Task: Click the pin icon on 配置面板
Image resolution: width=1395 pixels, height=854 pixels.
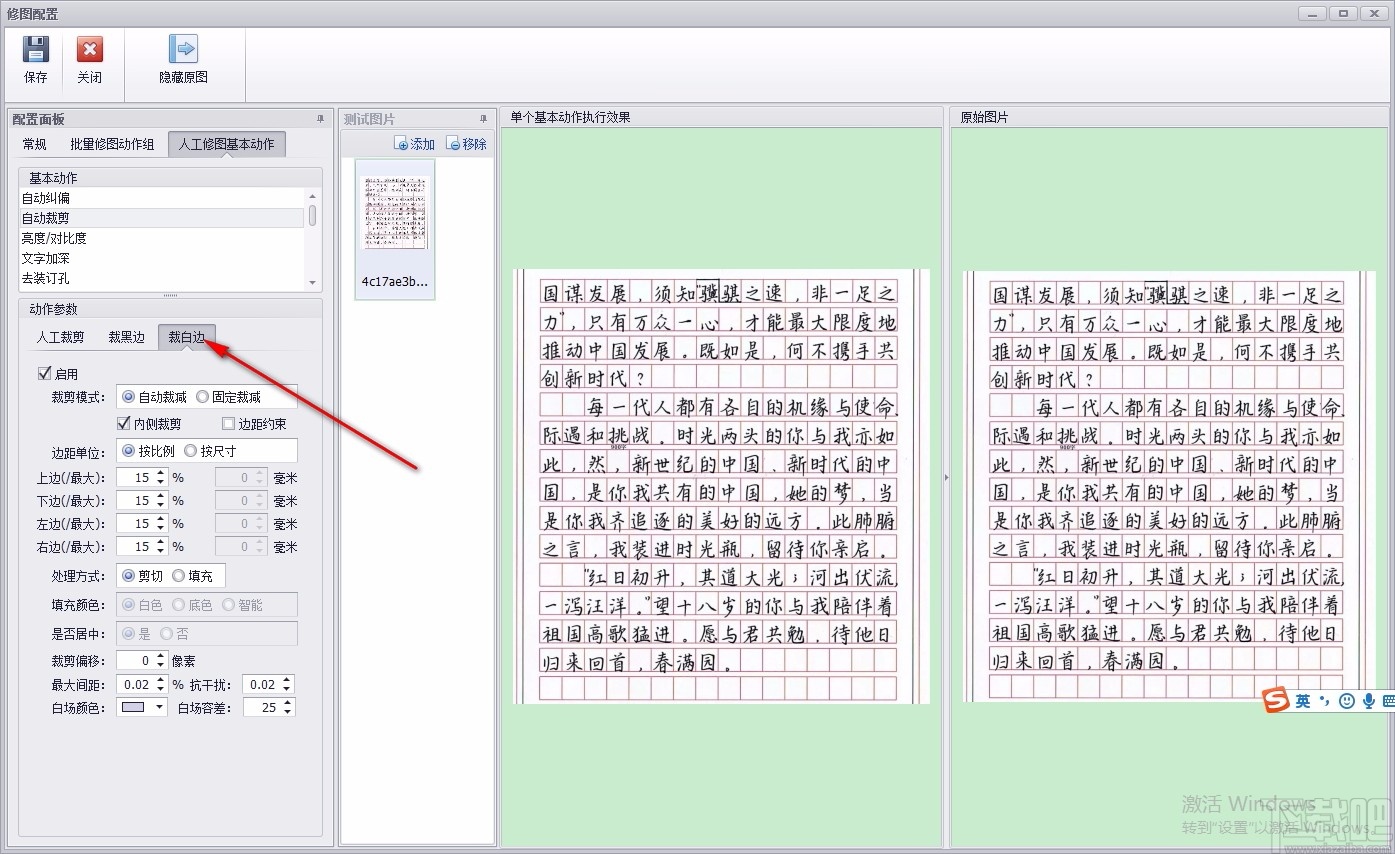Action: [320, 118]
